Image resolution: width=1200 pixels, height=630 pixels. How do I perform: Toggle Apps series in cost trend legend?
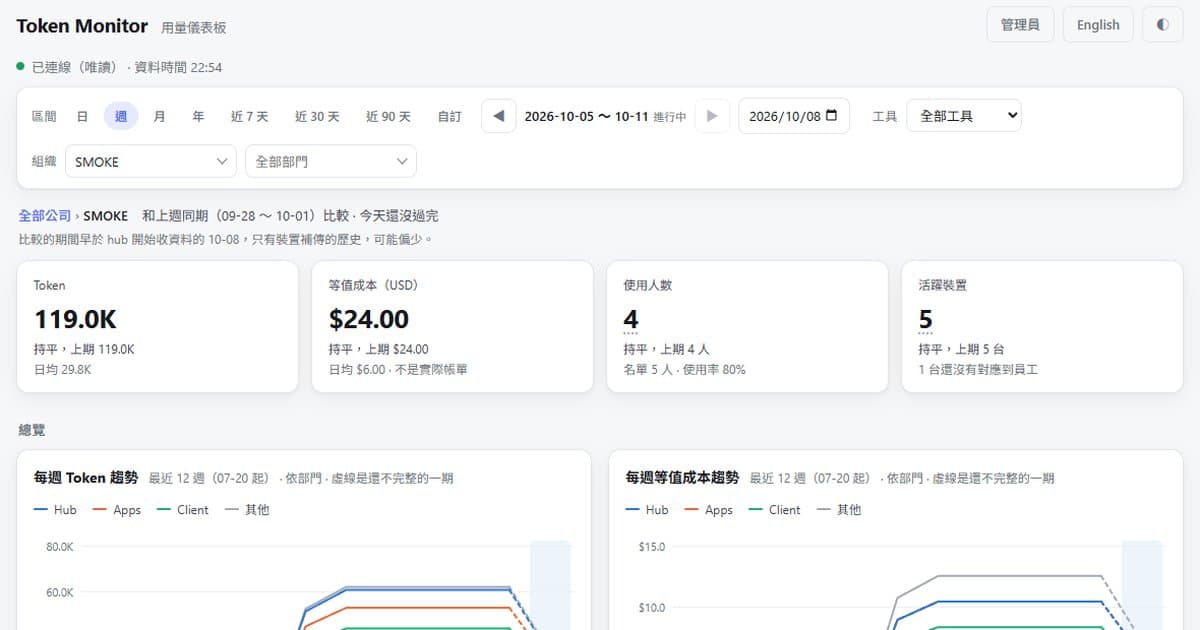click(x=708, y=510)
